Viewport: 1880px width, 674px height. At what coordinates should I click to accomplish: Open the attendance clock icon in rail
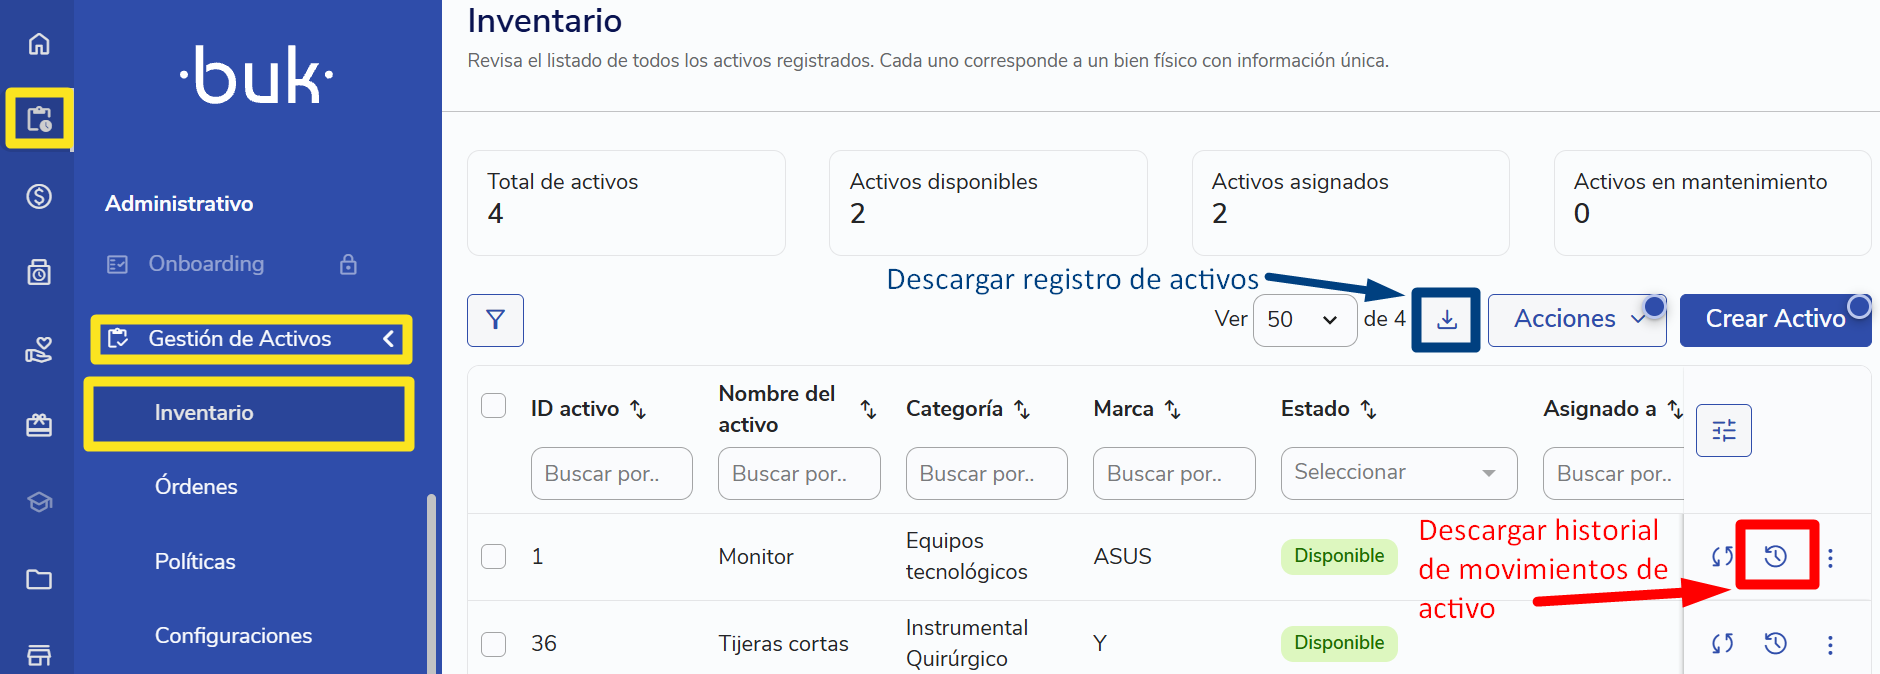39,272
